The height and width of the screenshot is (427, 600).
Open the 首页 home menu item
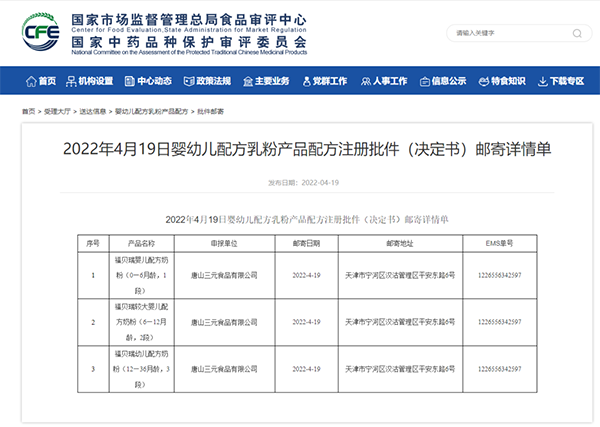(x=36, y=81)
